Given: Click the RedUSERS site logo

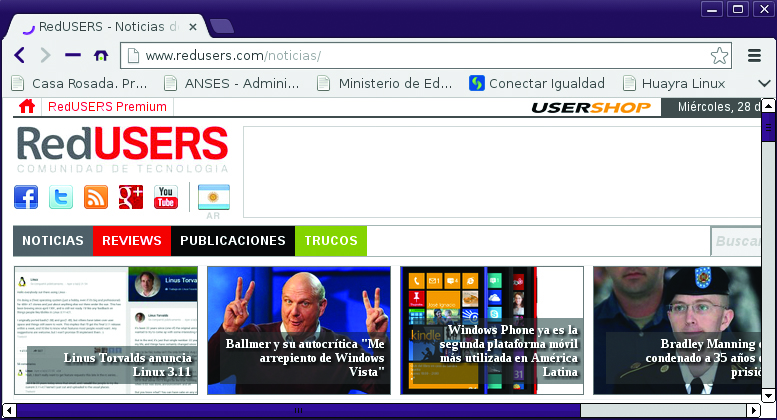Looking at the screenshot, I should (122, 150).
